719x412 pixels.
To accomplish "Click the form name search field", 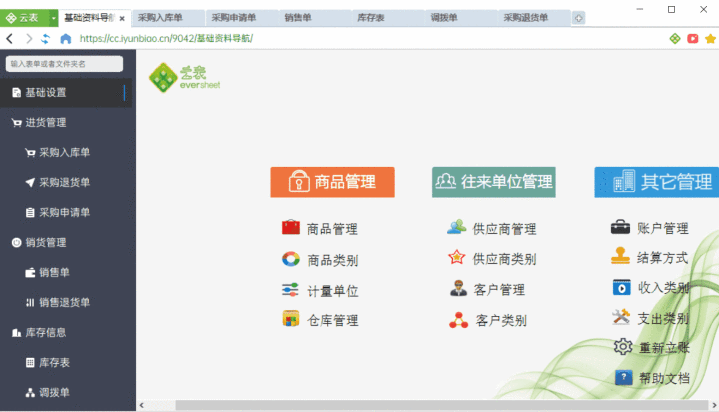I will tap(64, 64).
